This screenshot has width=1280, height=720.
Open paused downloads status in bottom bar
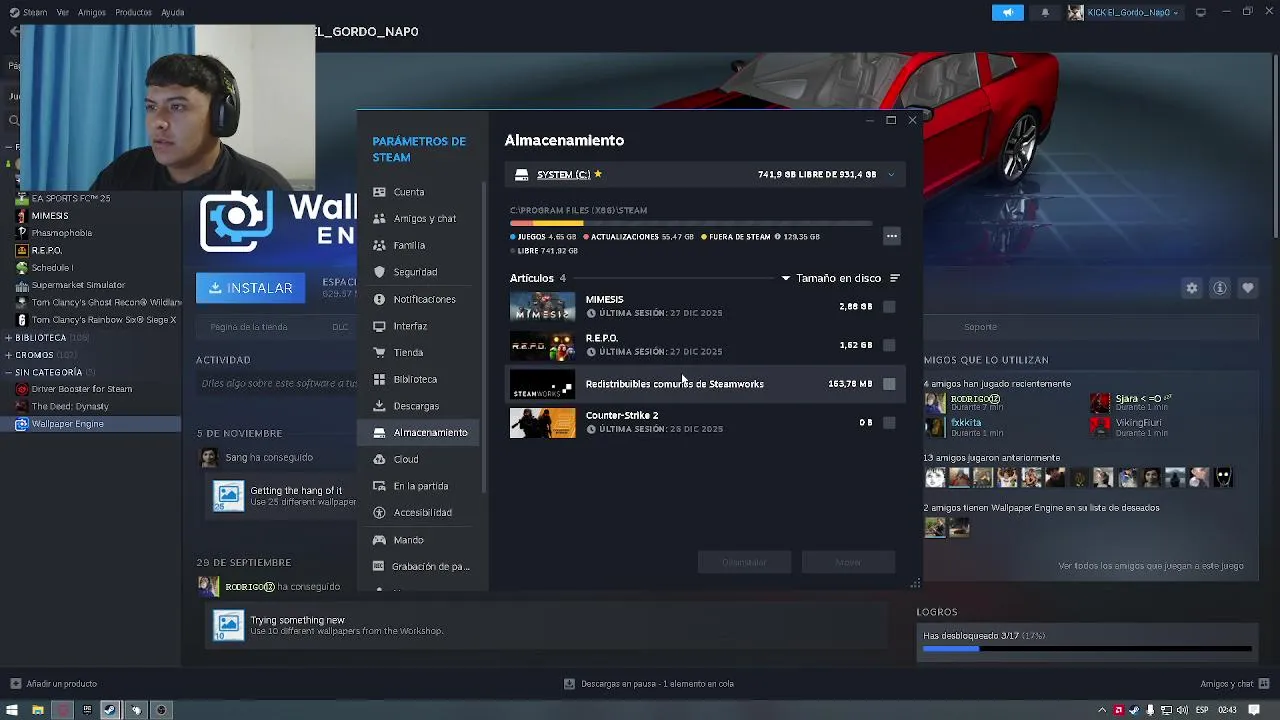649,684
